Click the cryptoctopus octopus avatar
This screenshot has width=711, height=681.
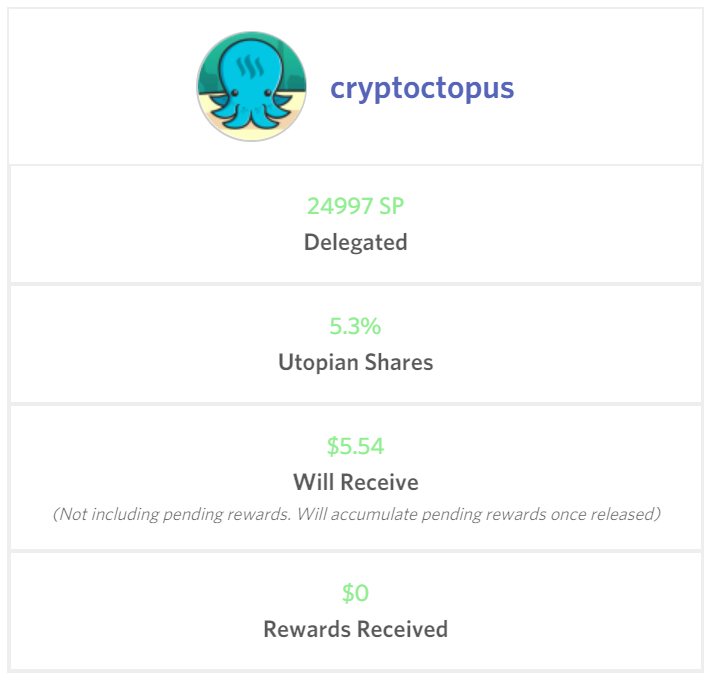coord(251,86)
